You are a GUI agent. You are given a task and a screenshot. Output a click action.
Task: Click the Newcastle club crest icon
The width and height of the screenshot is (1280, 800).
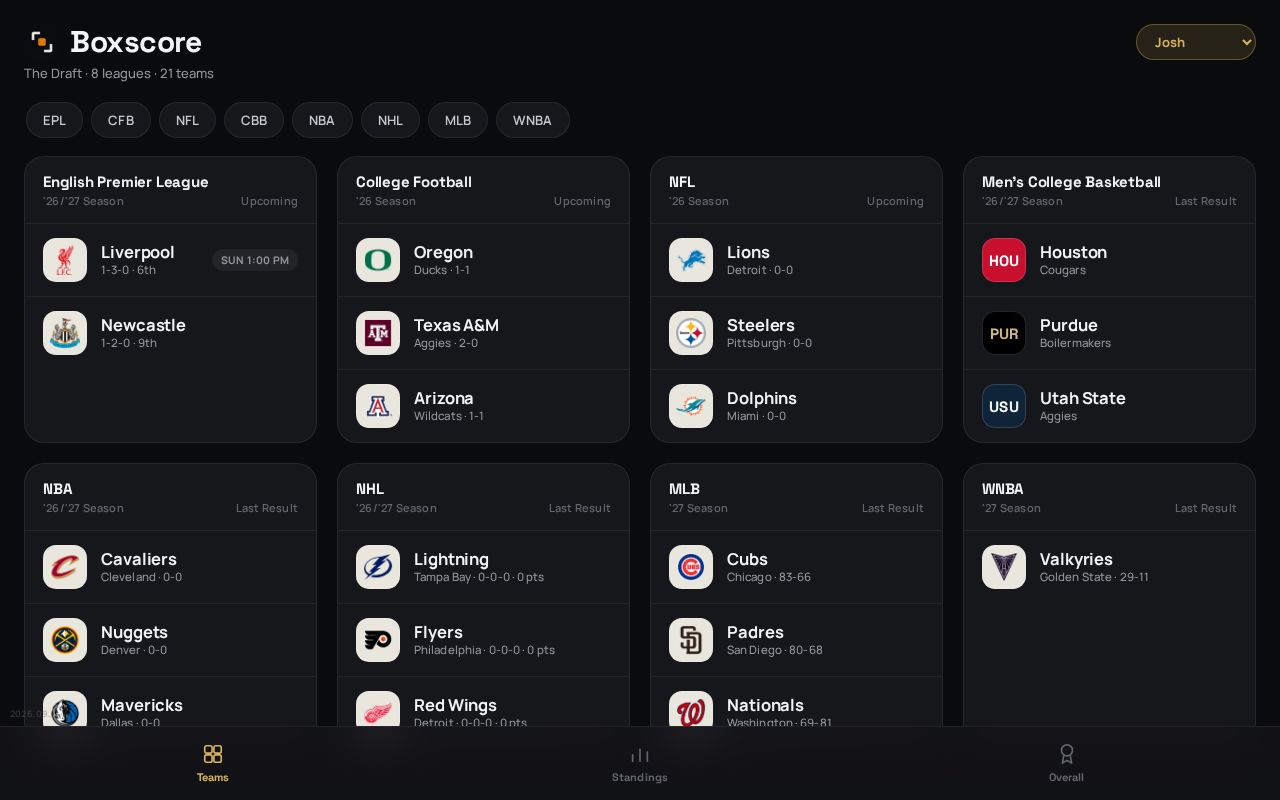pos(65,333)
